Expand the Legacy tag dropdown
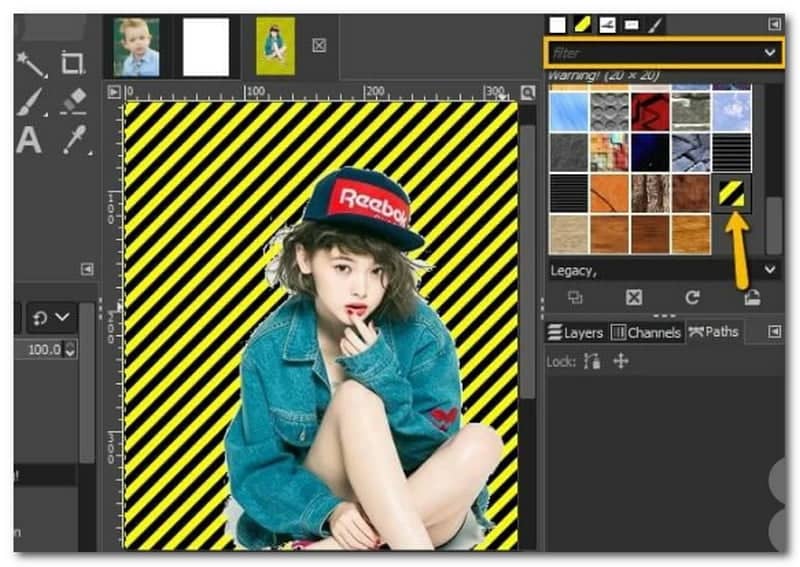The width and height of the screenshot is (800, 567). point(769,270)
